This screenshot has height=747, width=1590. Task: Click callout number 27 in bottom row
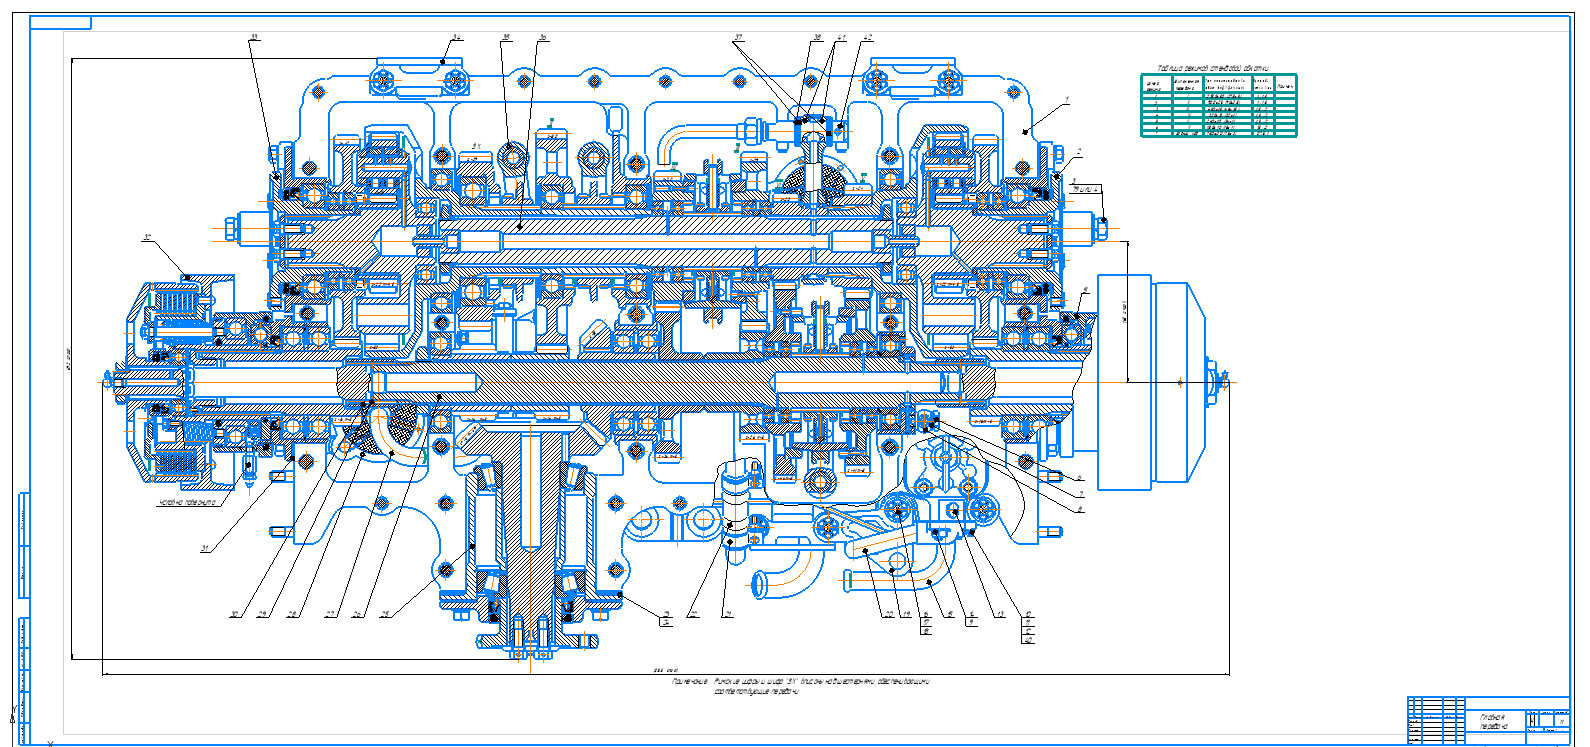click(x=330, y=614)
